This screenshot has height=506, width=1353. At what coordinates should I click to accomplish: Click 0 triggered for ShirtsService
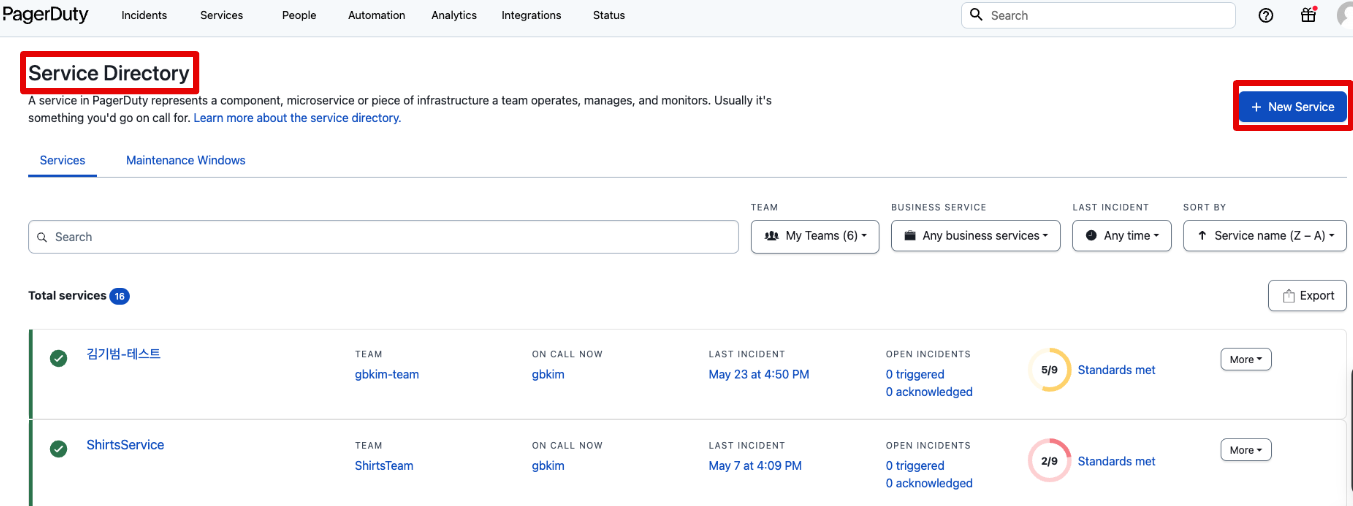[915, 466]
